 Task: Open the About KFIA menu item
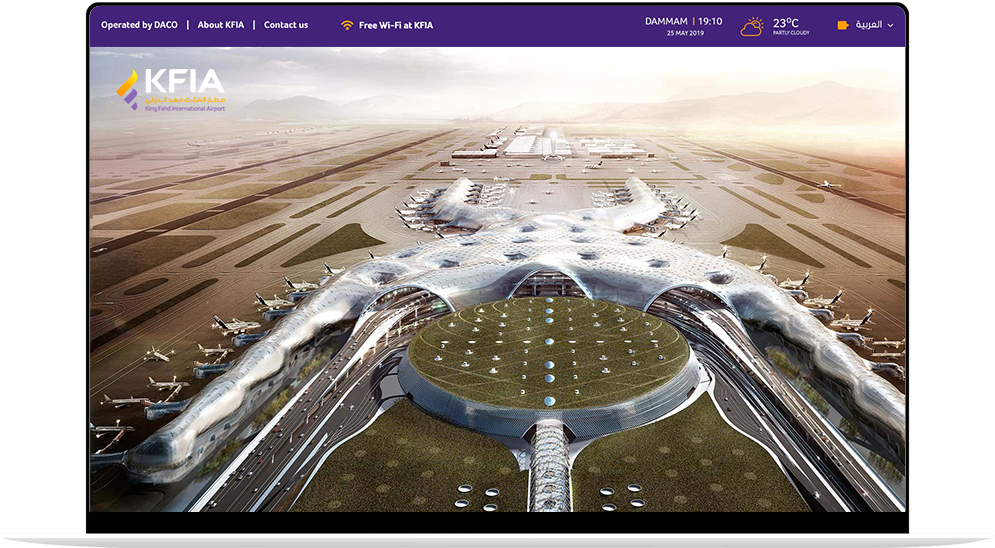[220, 25]
